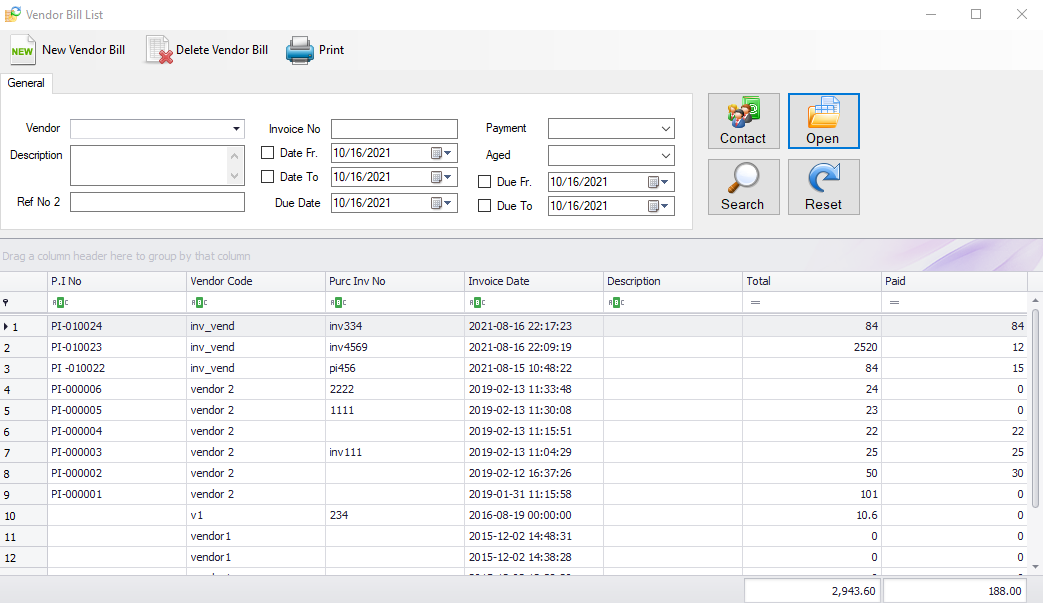Click the PI-000005 cell
Screen dimensions: 1043x603
tap(117, 410)
